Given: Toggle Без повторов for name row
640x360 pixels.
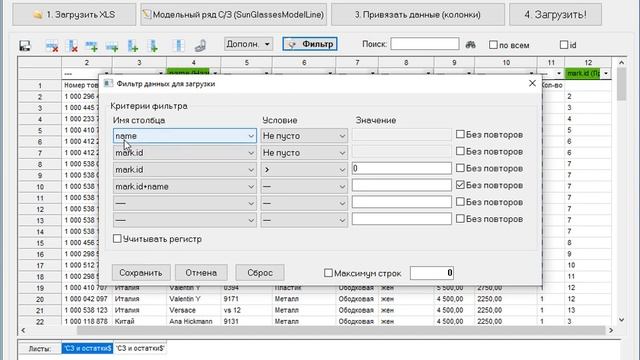Looking at the screenshot, I should coord(460,134).
